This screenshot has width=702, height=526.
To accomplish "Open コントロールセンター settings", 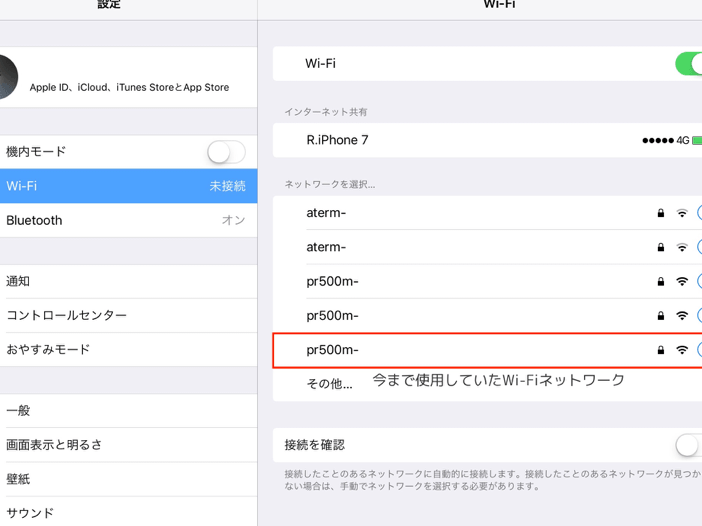I will point(128,315).
